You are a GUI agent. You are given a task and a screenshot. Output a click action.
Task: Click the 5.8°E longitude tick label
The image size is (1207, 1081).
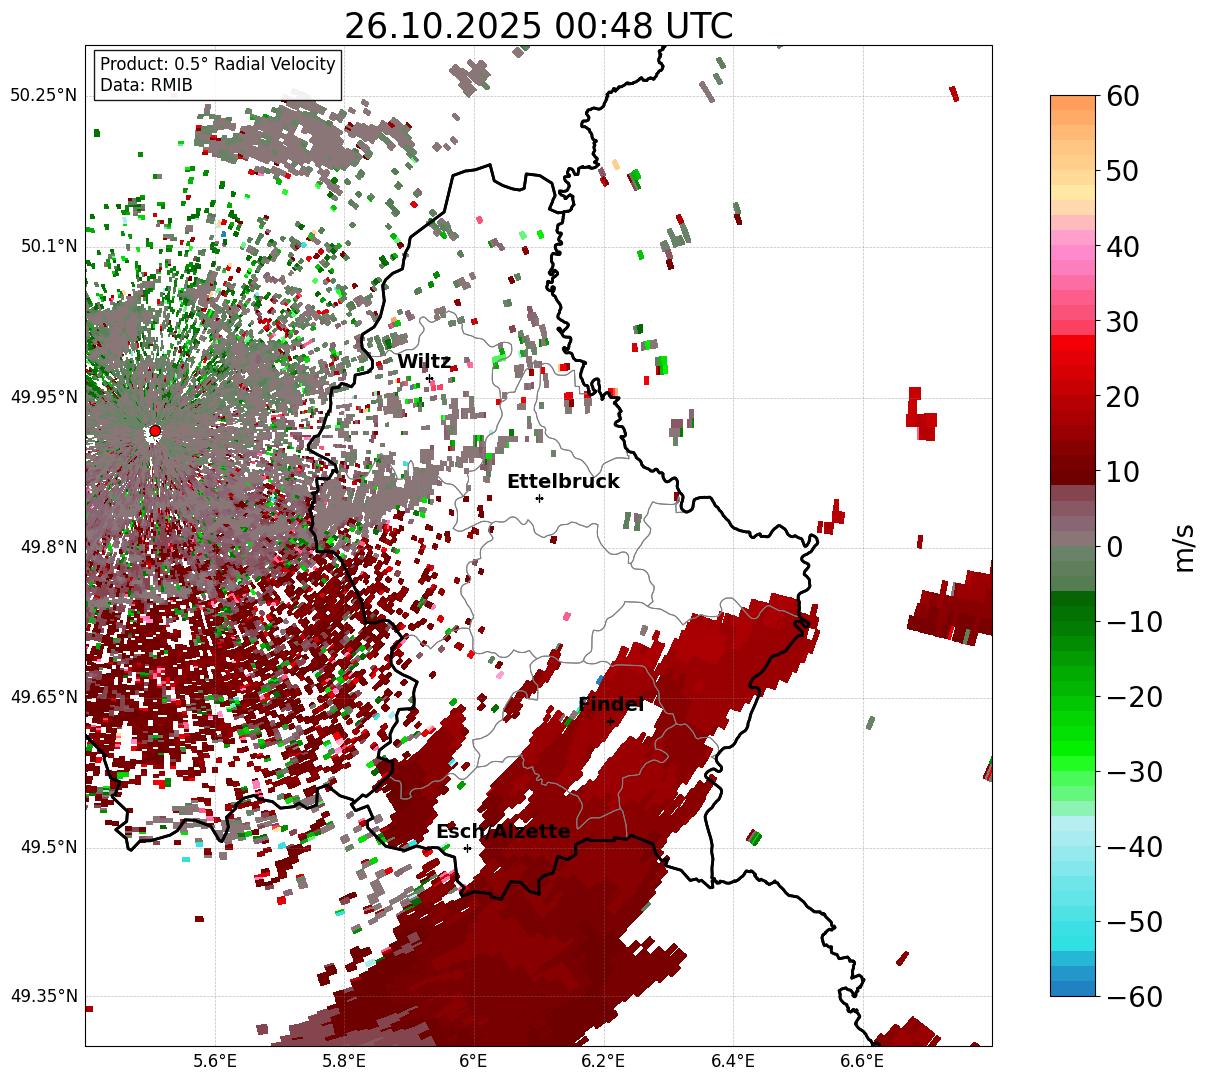pos(344,1061)
